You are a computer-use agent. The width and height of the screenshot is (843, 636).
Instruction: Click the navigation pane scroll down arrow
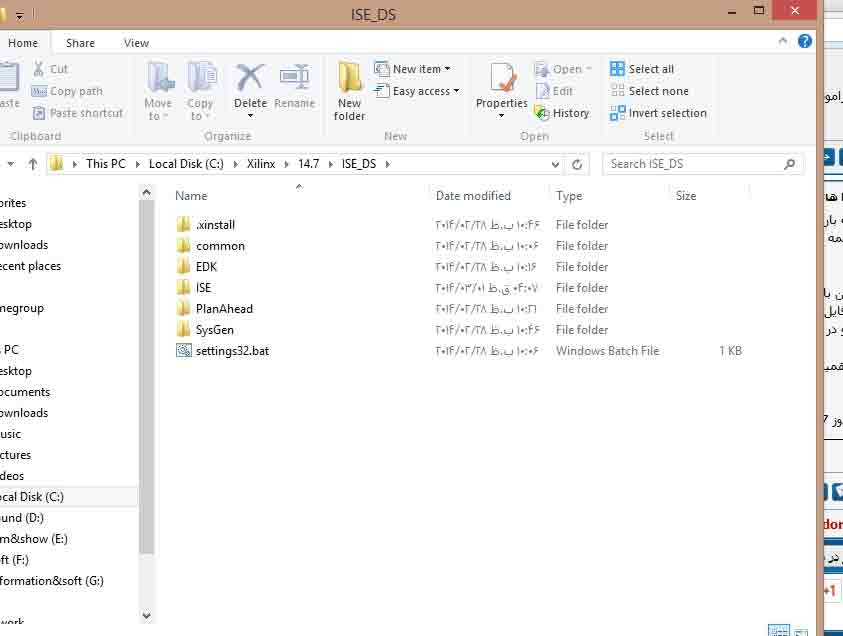click(146, 616)
